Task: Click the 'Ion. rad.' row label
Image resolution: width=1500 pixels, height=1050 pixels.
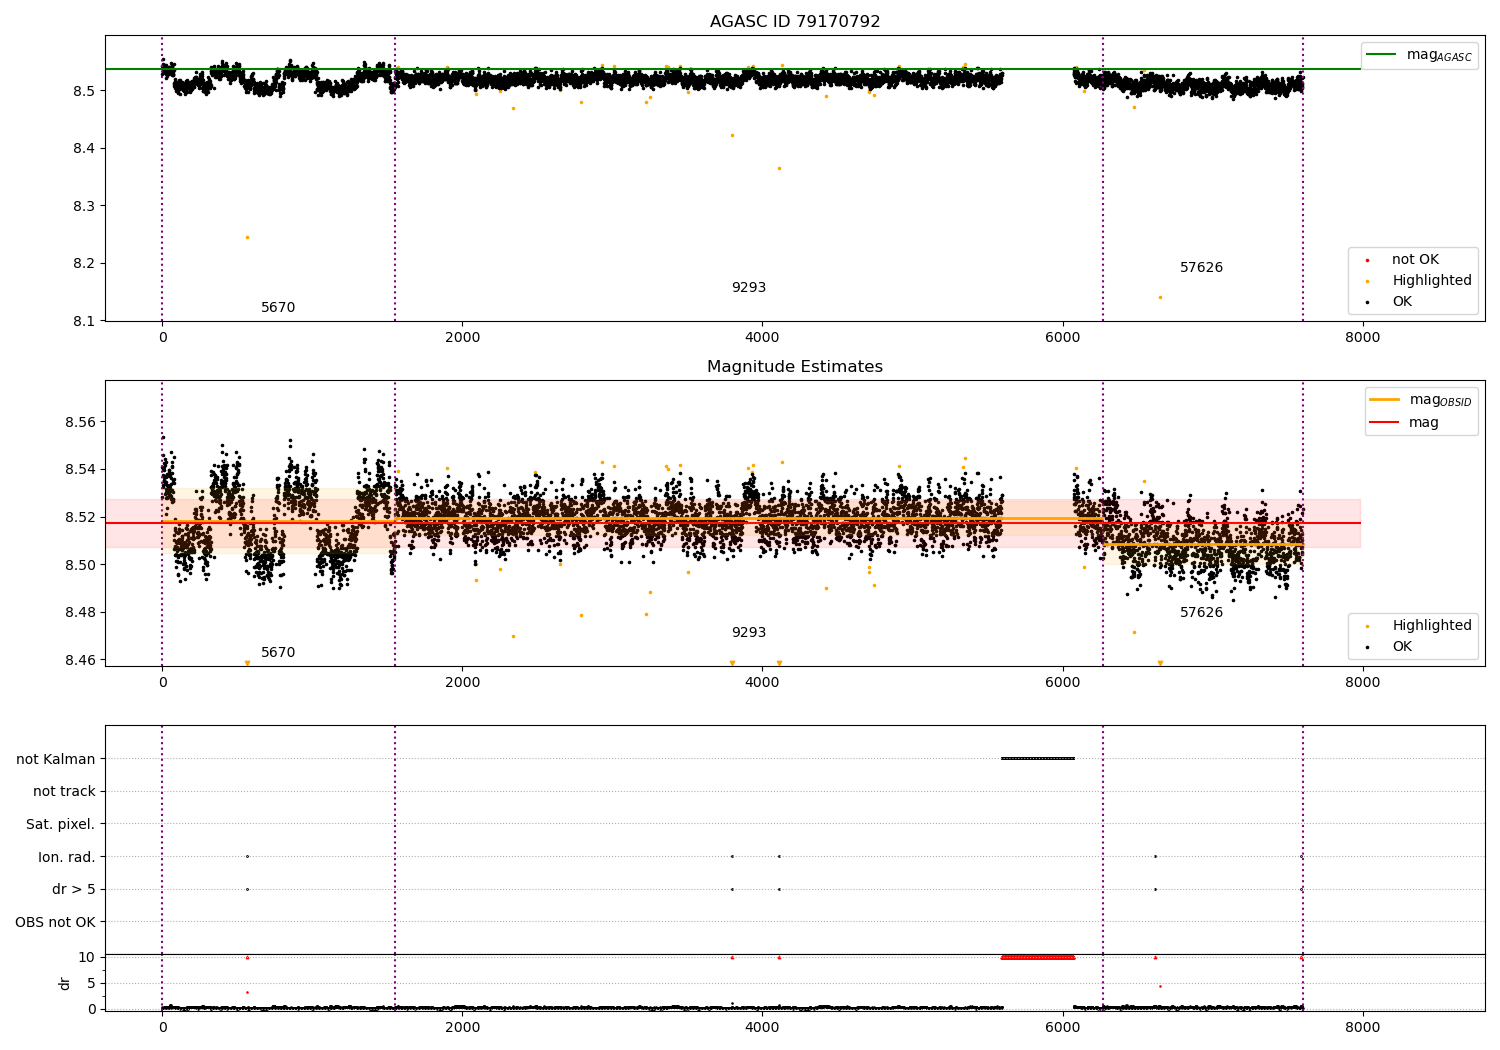Action: tap(67, 857)
